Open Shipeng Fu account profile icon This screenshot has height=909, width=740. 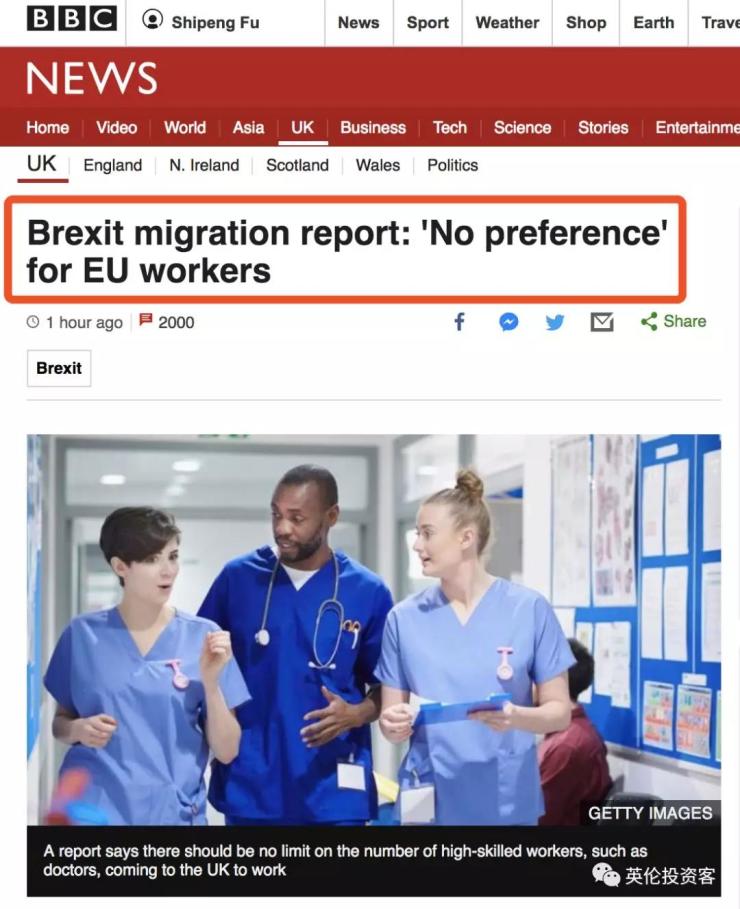pos(153,20)
